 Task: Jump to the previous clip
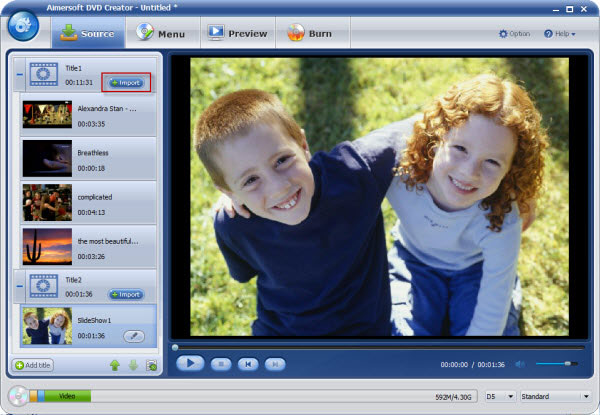(248, 363)
